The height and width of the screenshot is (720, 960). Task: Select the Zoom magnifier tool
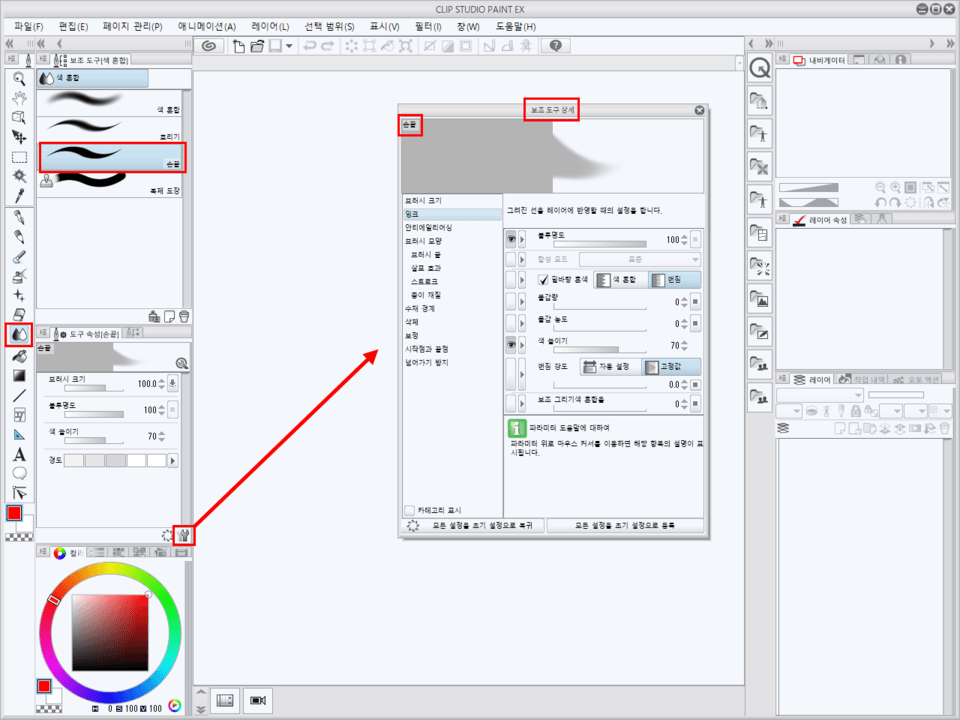click(18, 78)
